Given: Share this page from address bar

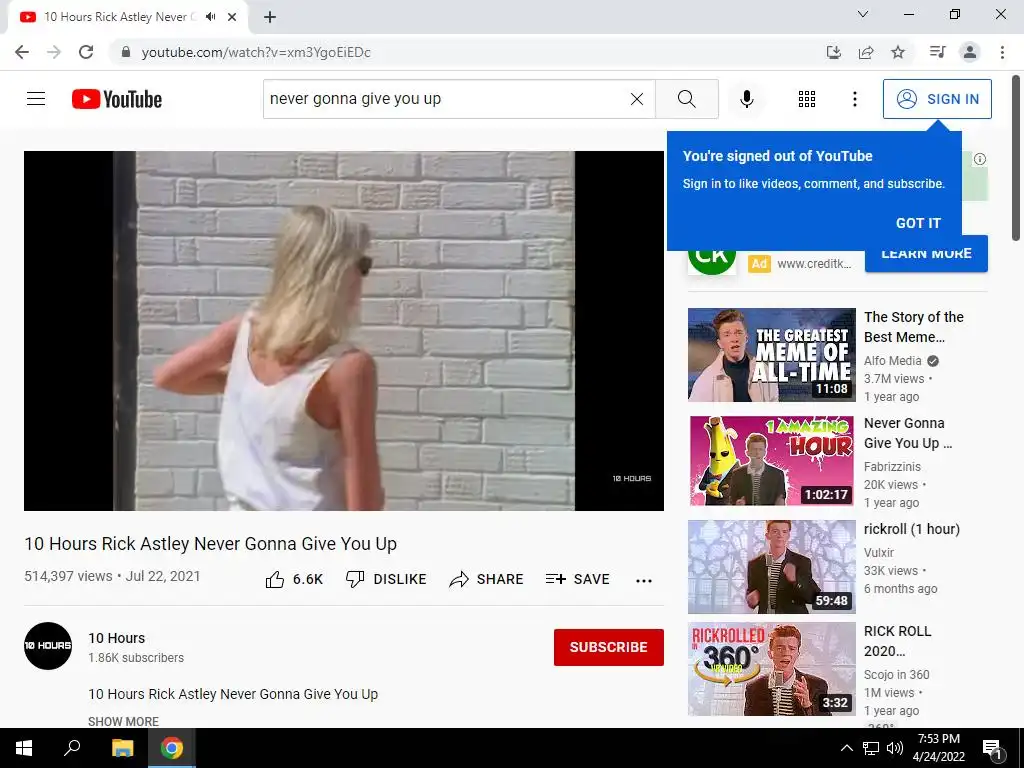Looking at the screenshot, I should (866, 52).
